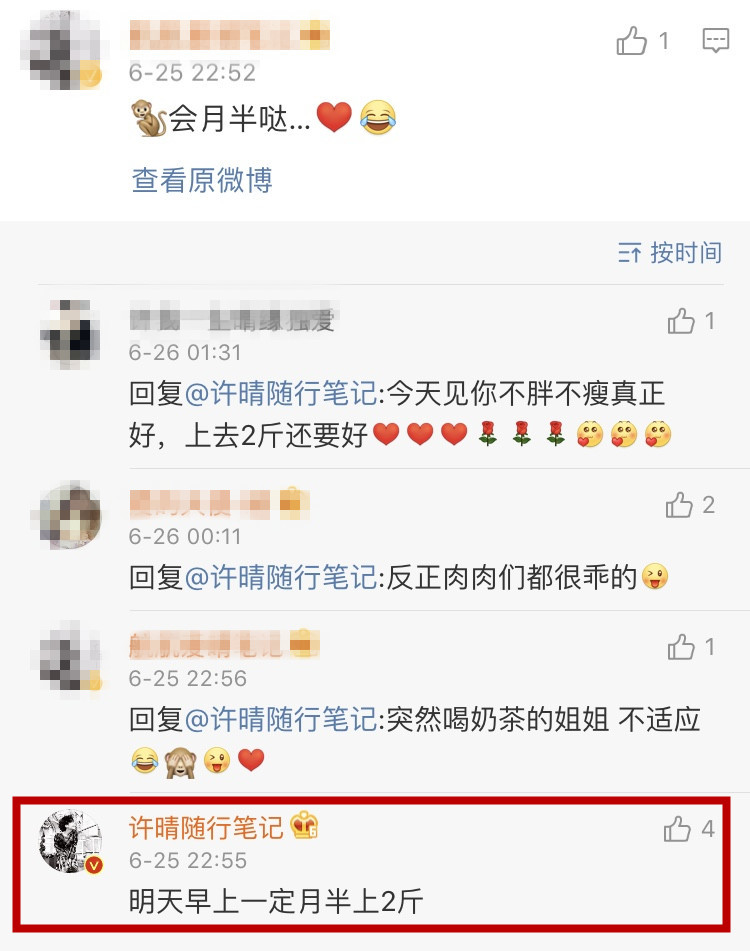Viewport: 750px width, 951px height.
Task: Open @许晴随行笔记 mention in 22:56 reply
Action: 281,719
